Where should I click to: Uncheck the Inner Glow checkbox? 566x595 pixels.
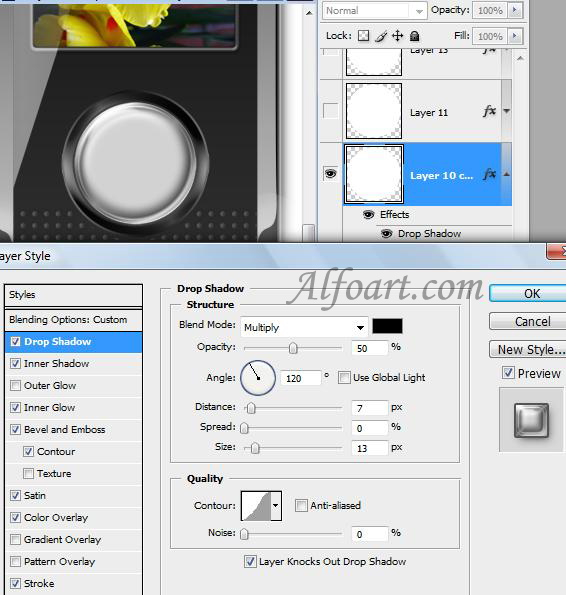[x=15, y=408]
